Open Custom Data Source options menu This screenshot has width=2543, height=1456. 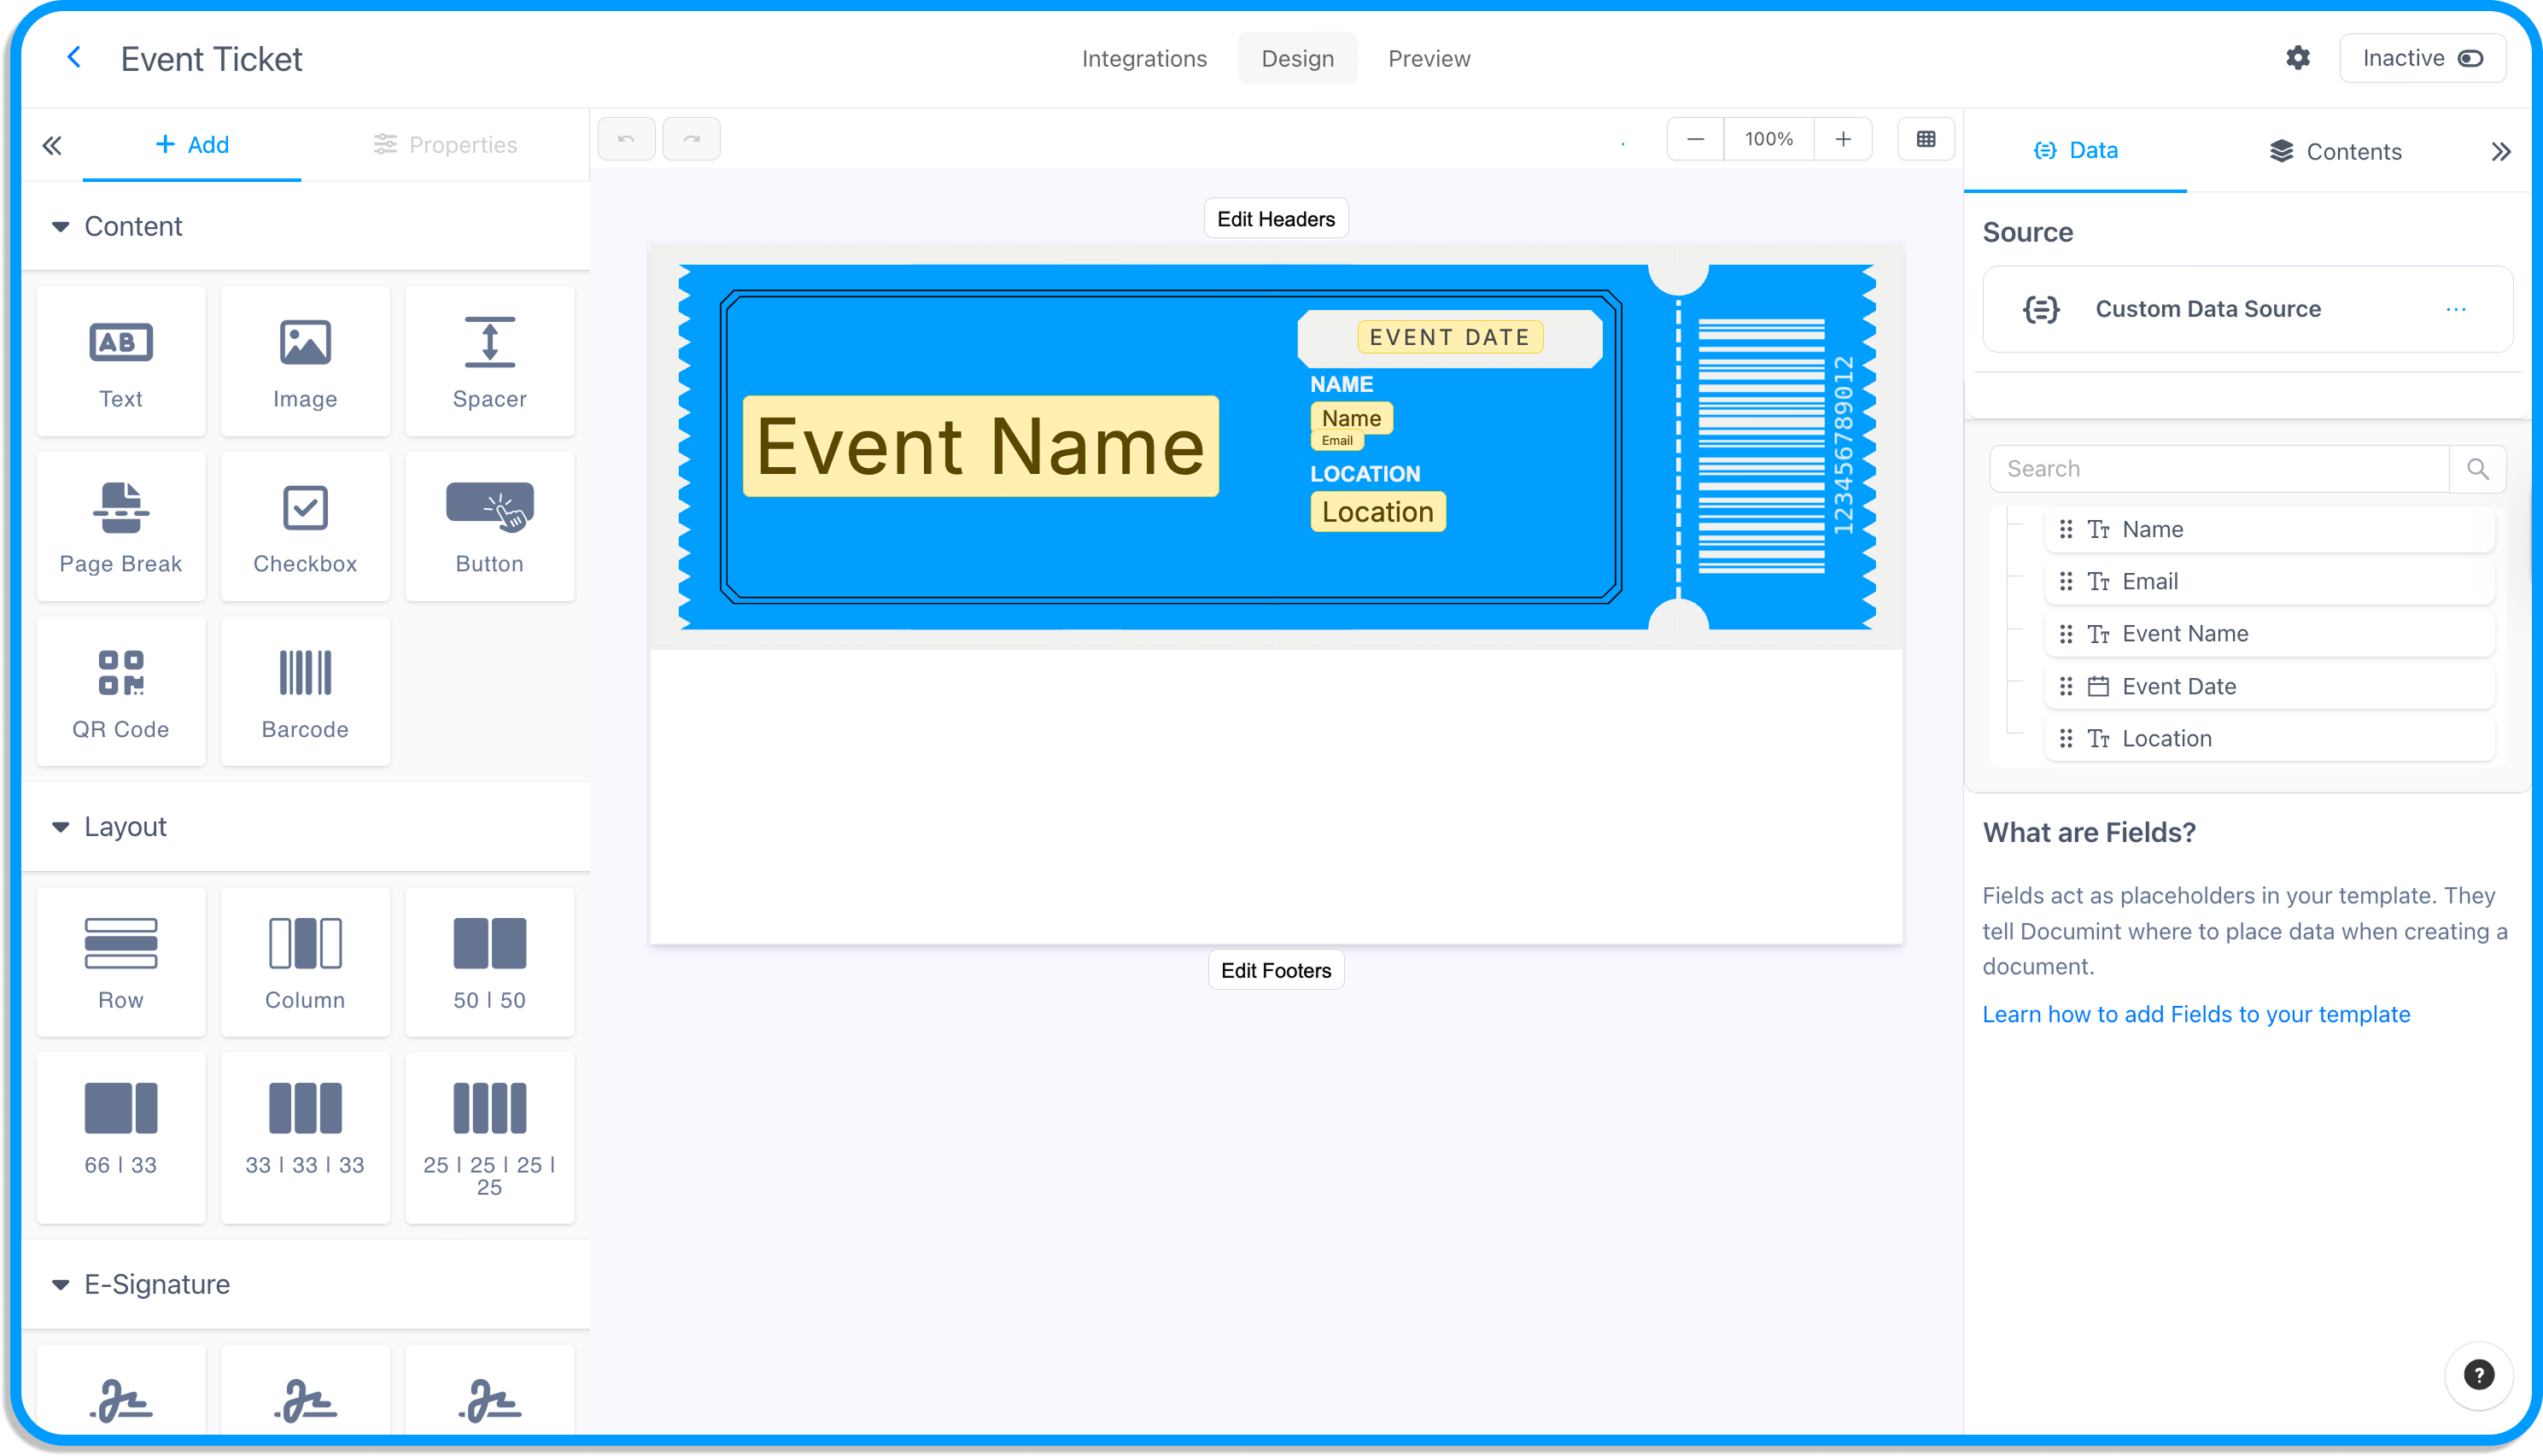(x=2455, y=309)
